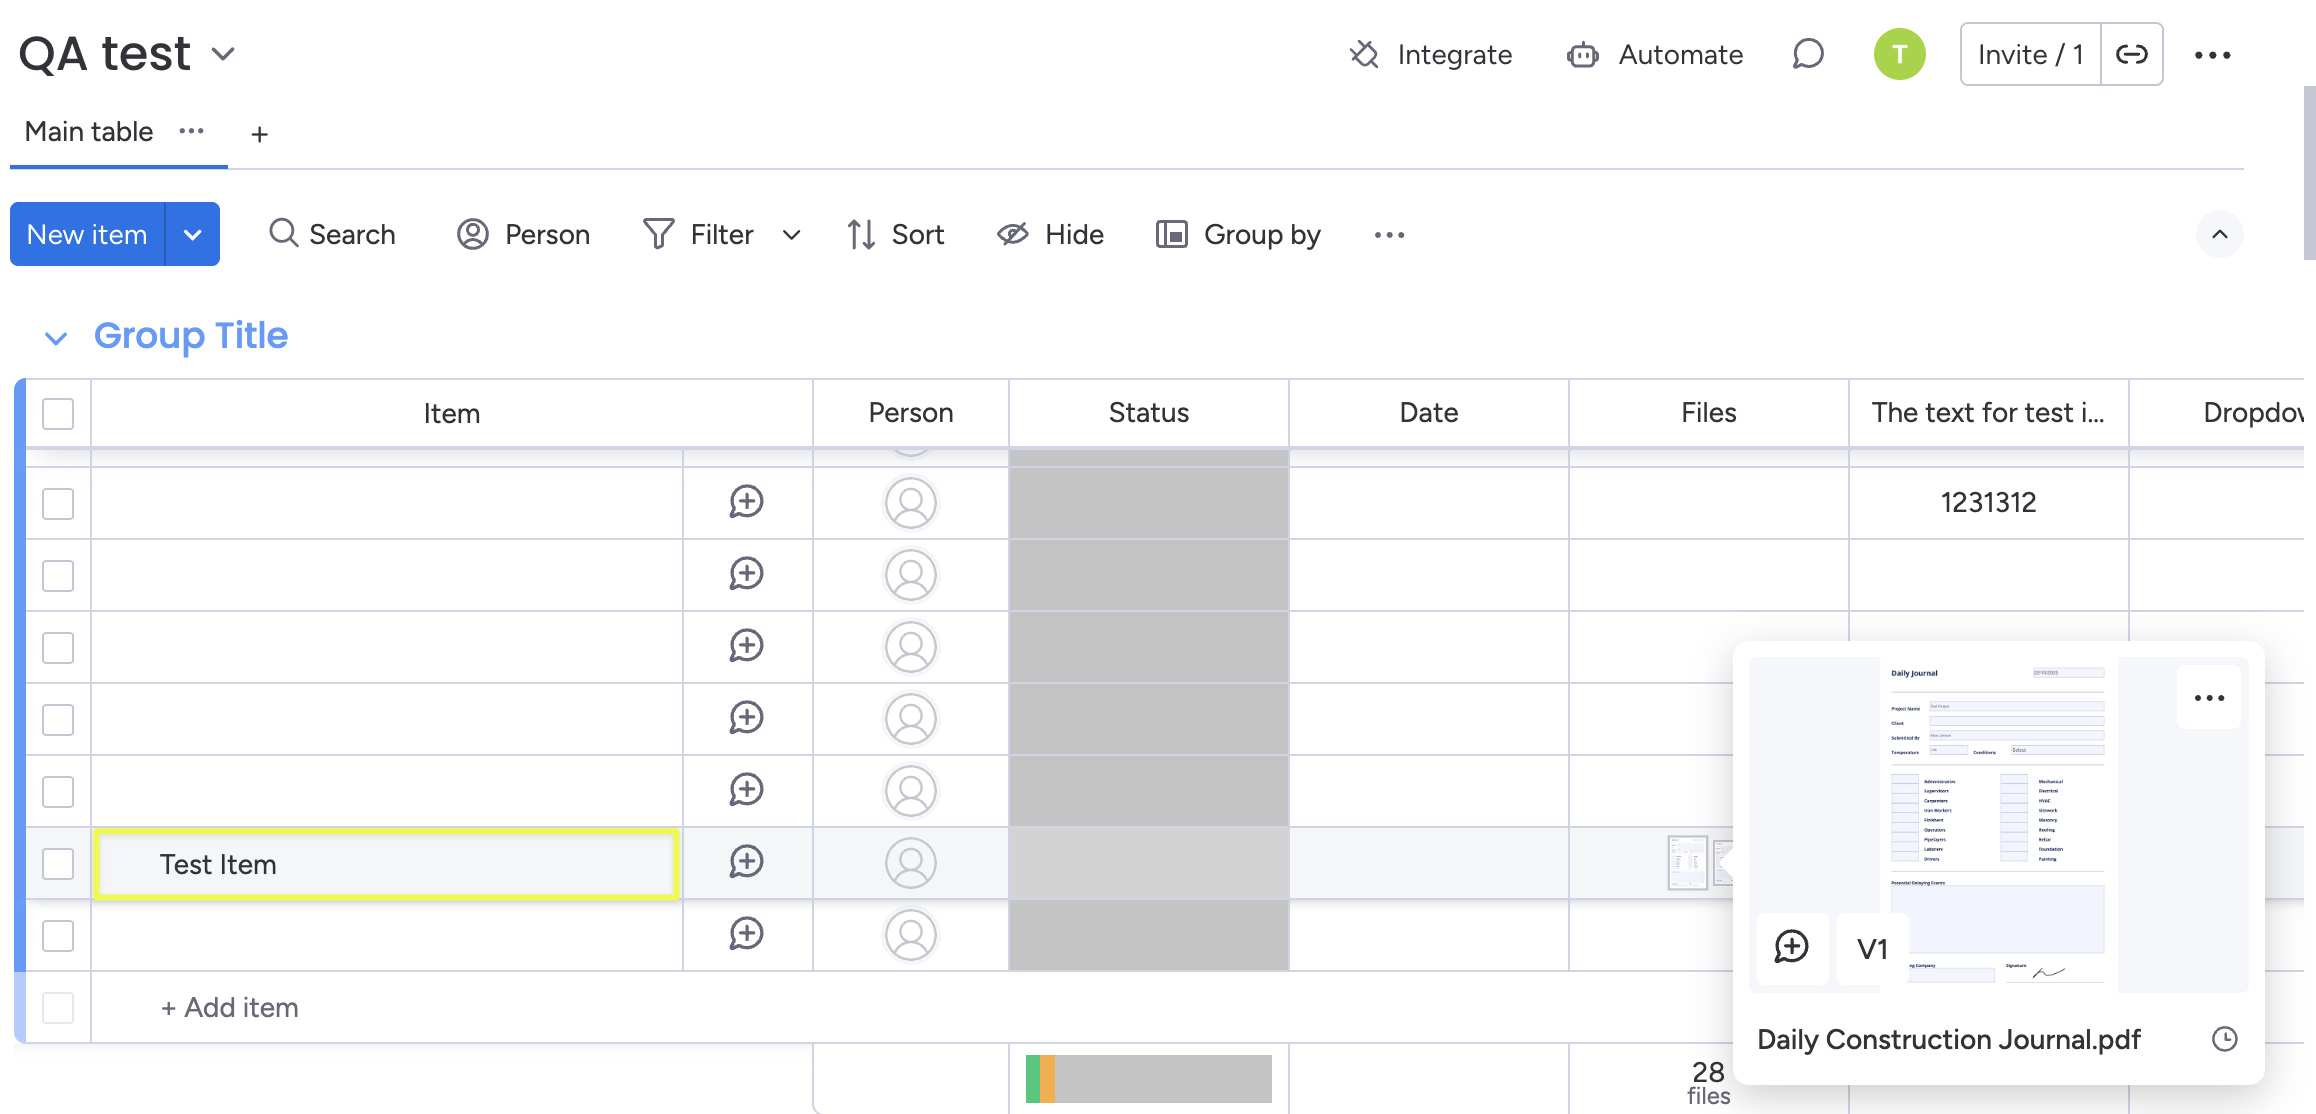The width and height of the screenshot is (2316, 1114).
Task: Switch to the Main table tab
Action: point(89,132)
